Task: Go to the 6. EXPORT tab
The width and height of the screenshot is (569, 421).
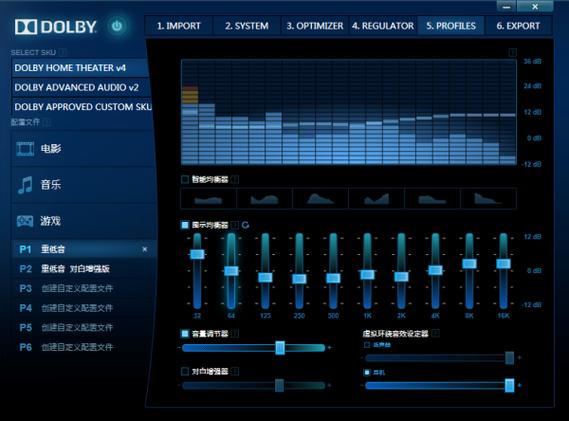Action: click(x=518, y=26)
